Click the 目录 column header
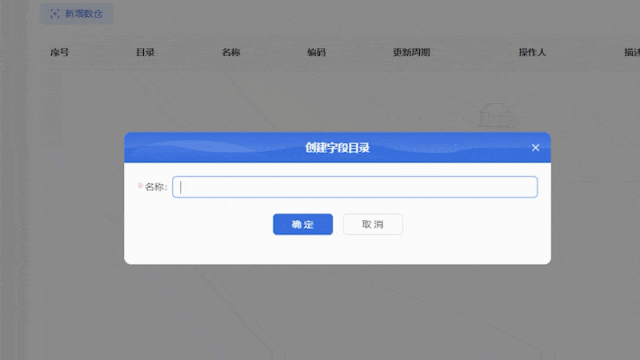 145,52
